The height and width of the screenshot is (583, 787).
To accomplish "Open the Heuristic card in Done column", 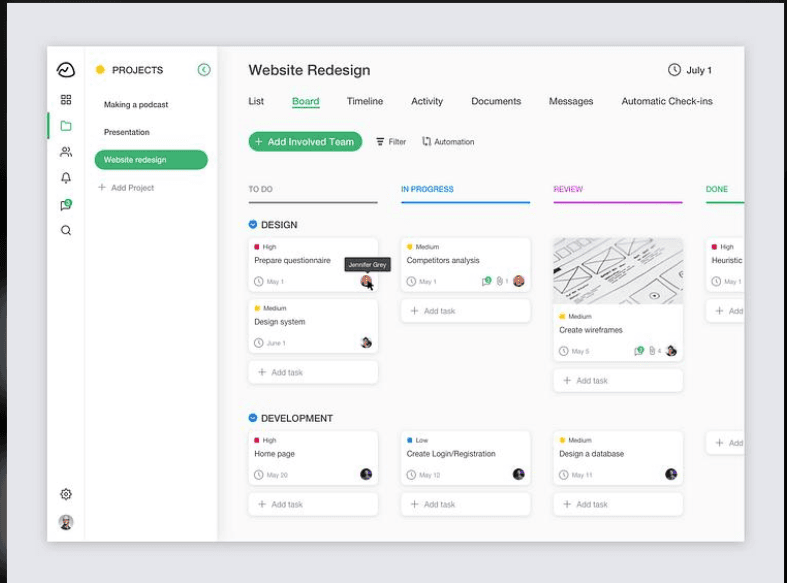I will [725, 265].
